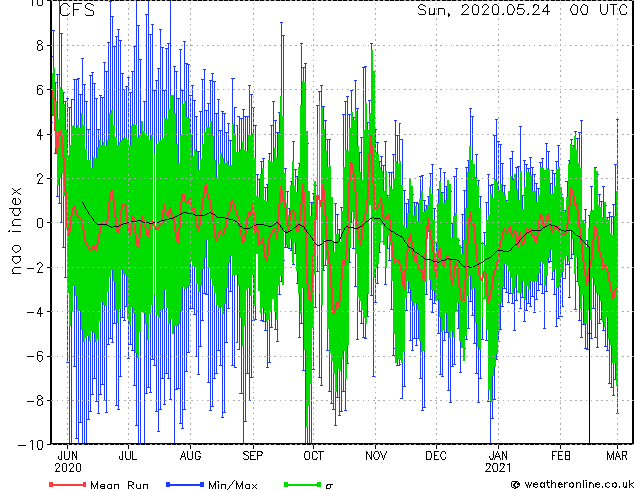The width and height of the screenshot is (634, 490).
Task: Click the NOV x-axis label
Action: 376,456
